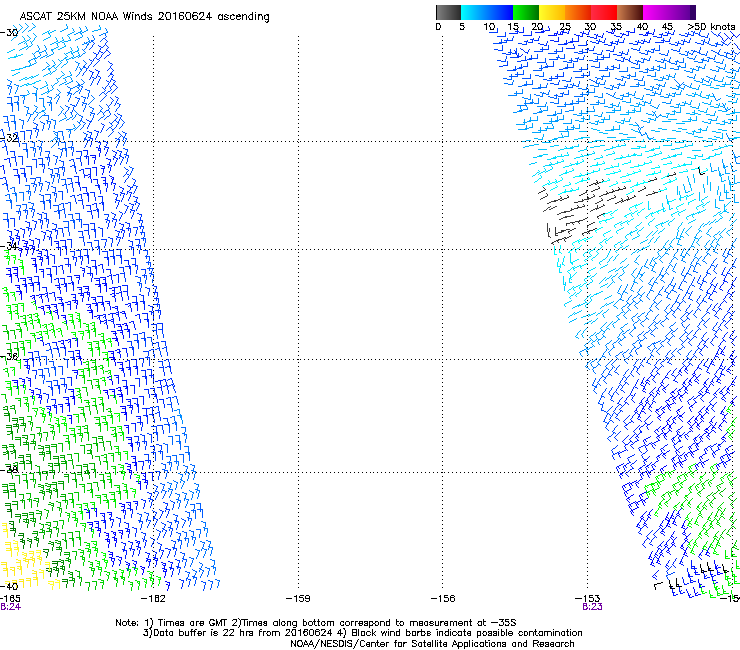Viewport: 740px width, 650px height.
Task: Click the '45' label under the color bar
Action: (x=667, y=27)
